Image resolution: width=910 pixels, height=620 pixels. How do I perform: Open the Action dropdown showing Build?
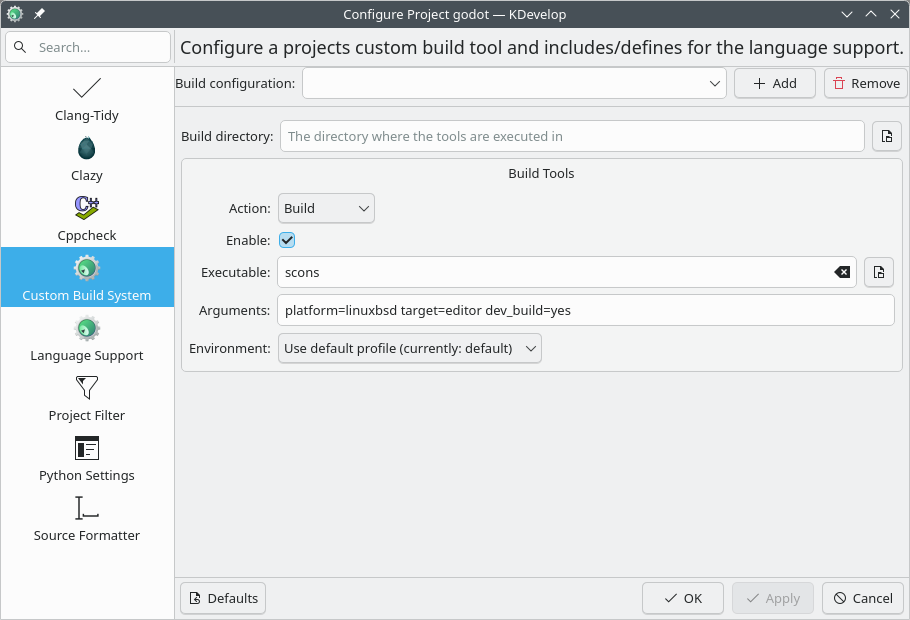click(x=326, y=208)
